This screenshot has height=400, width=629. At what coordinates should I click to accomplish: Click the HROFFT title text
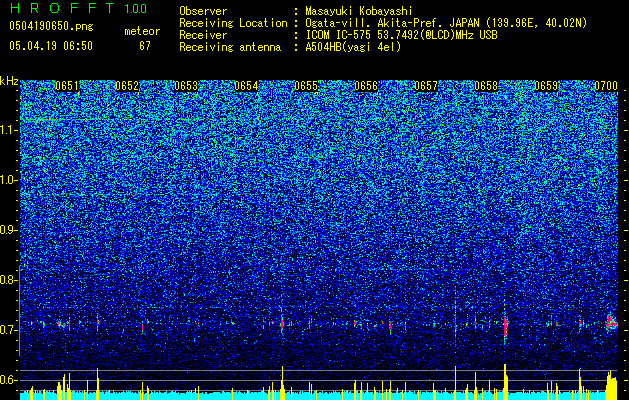[x=62, y=8]
